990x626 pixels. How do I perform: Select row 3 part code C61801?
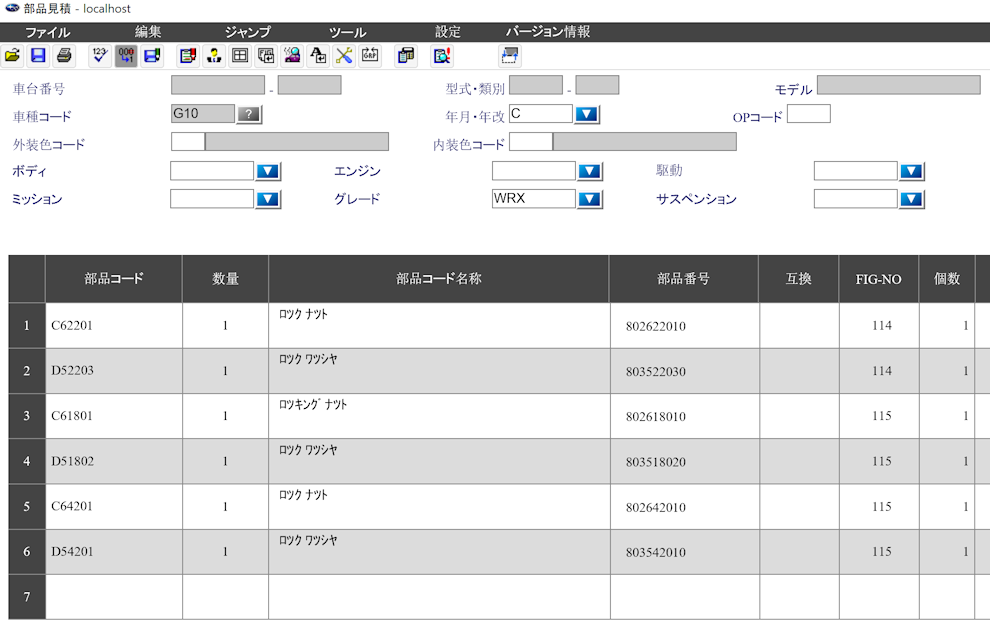pos(113,416)
